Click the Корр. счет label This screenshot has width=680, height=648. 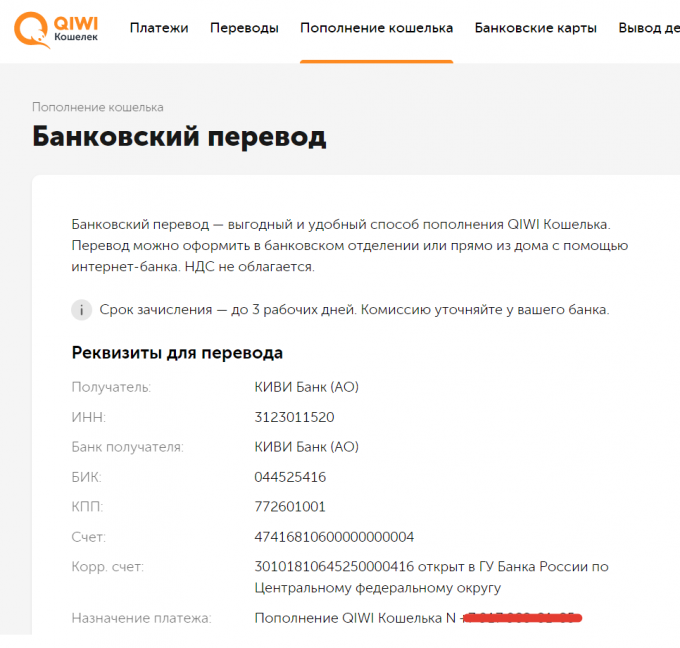click(x=108, y=567)
